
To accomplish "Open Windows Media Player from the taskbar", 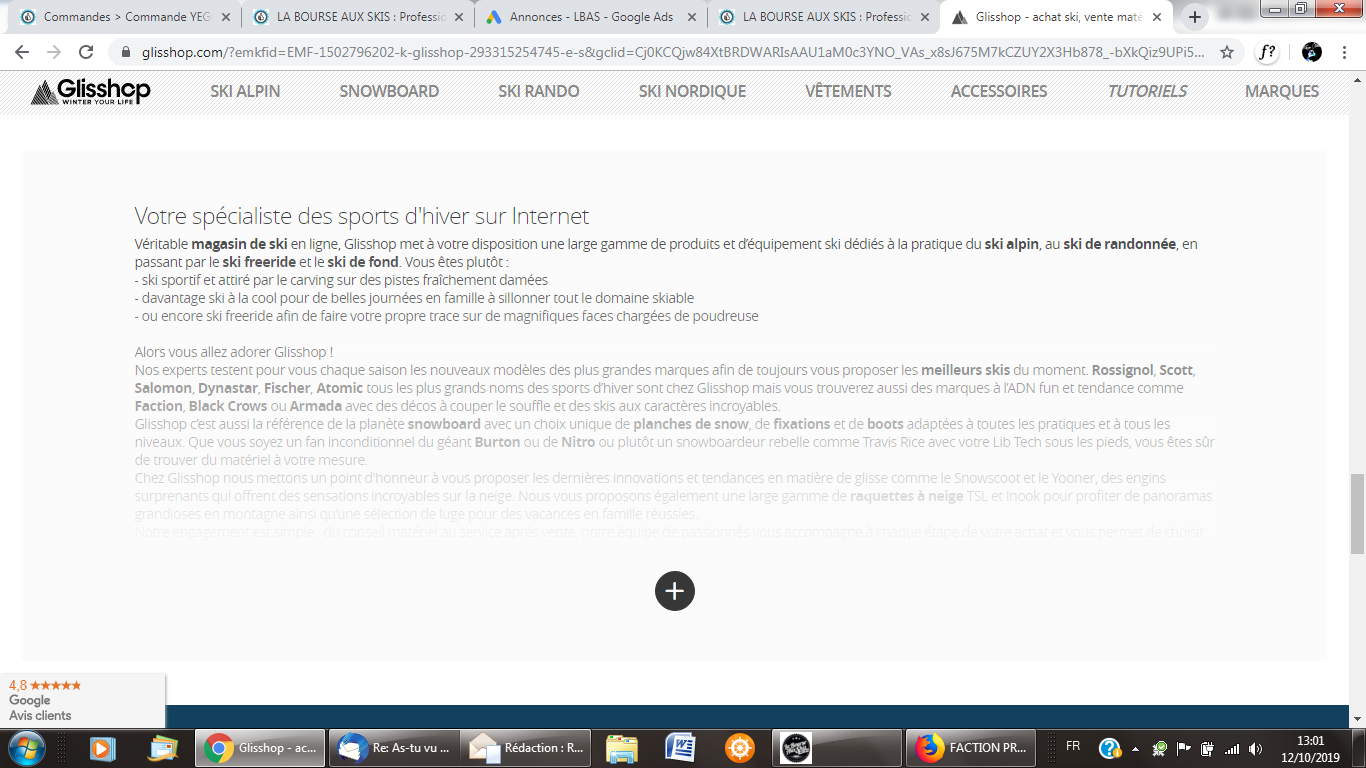I will pyautogui.click(x=102, y=747).
